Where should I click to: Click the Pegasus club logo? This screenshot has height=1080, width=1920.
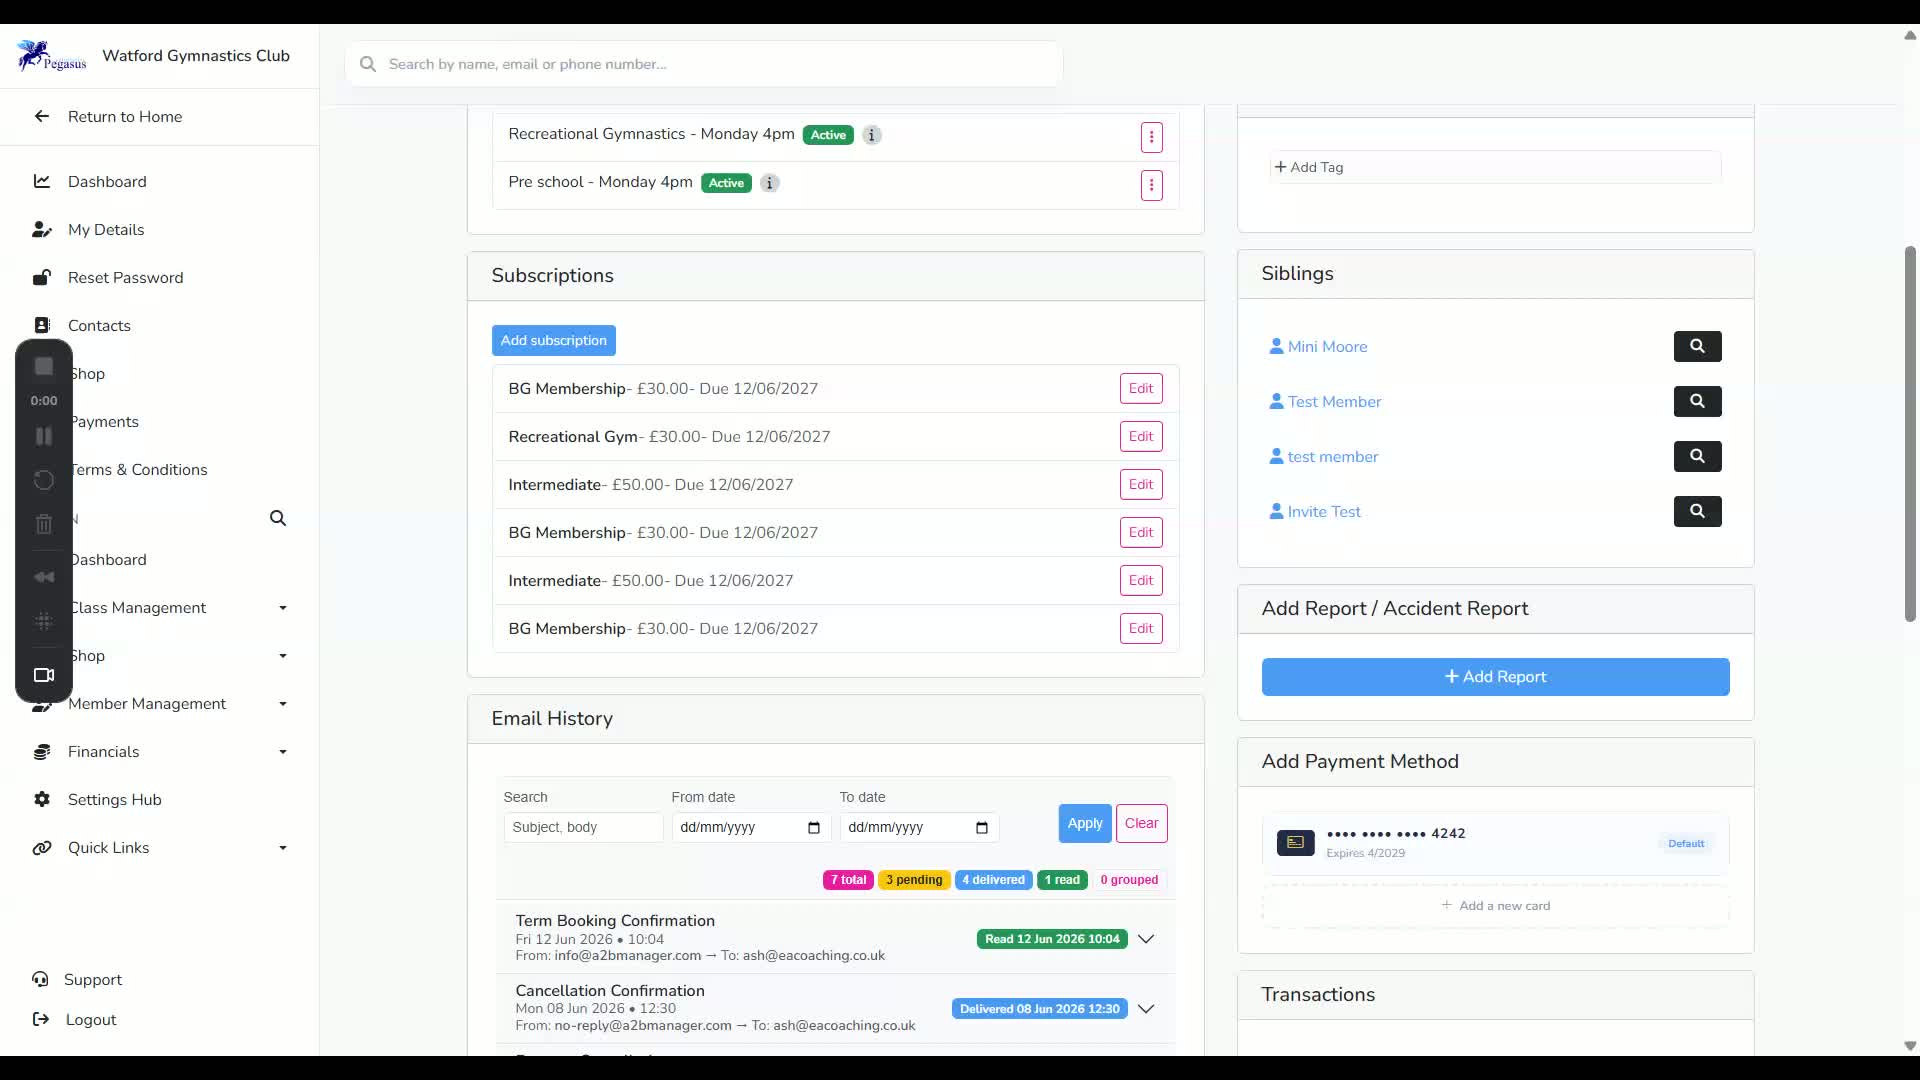coord(51,56)
